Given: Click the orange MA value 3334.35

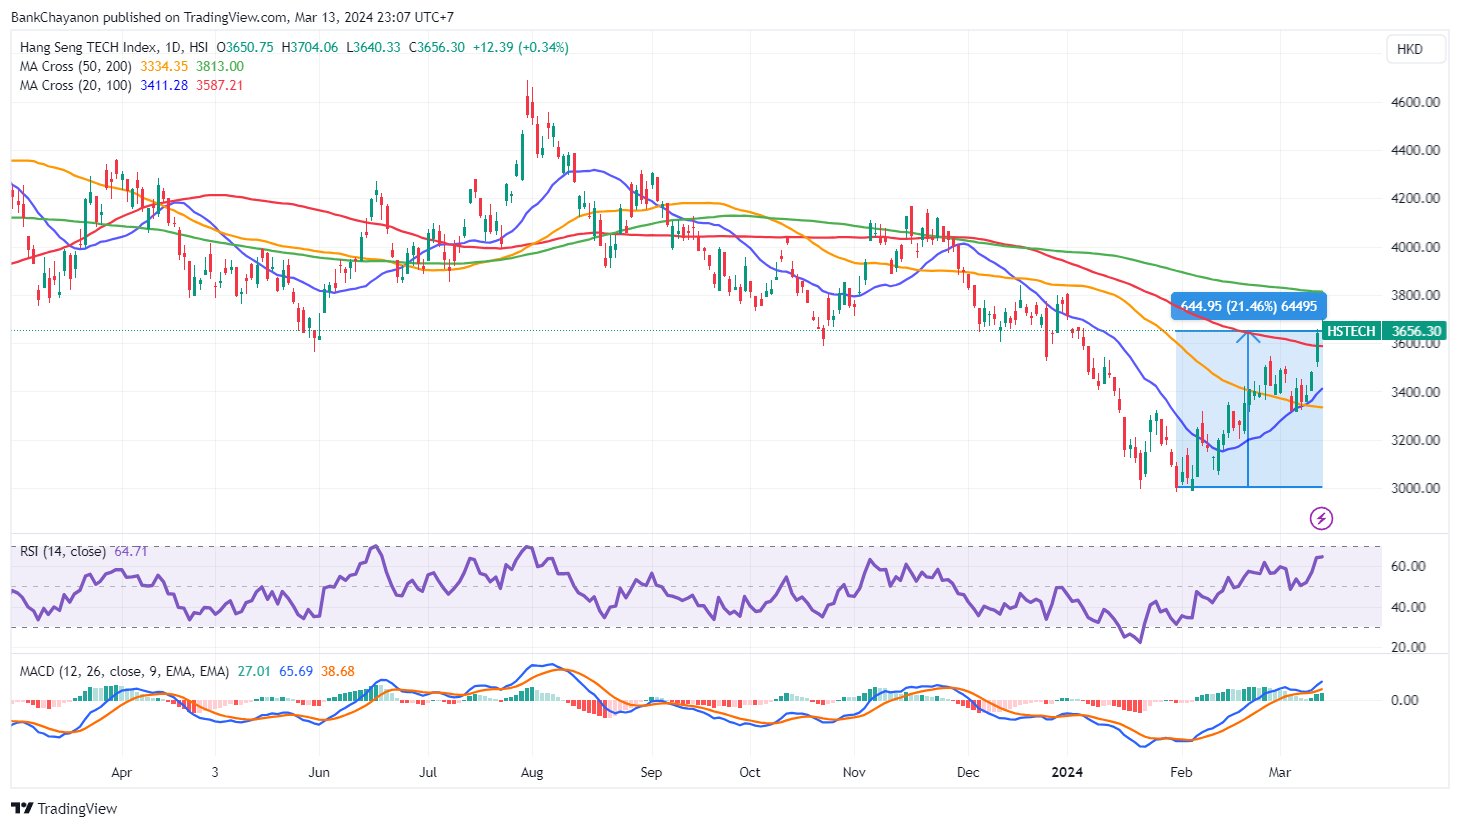Looking at the screenshot, I should [164, 66].
